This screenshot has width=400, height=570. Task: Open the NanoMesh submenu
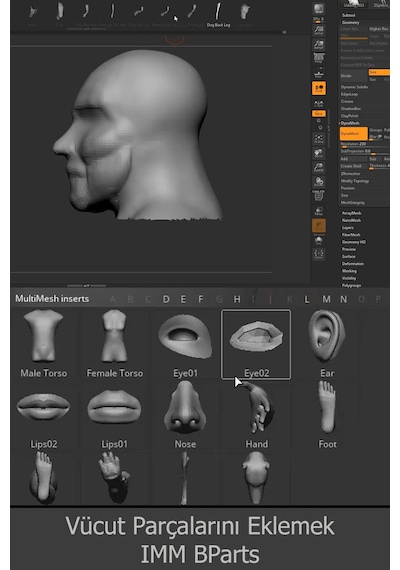[x=351, y=220]
